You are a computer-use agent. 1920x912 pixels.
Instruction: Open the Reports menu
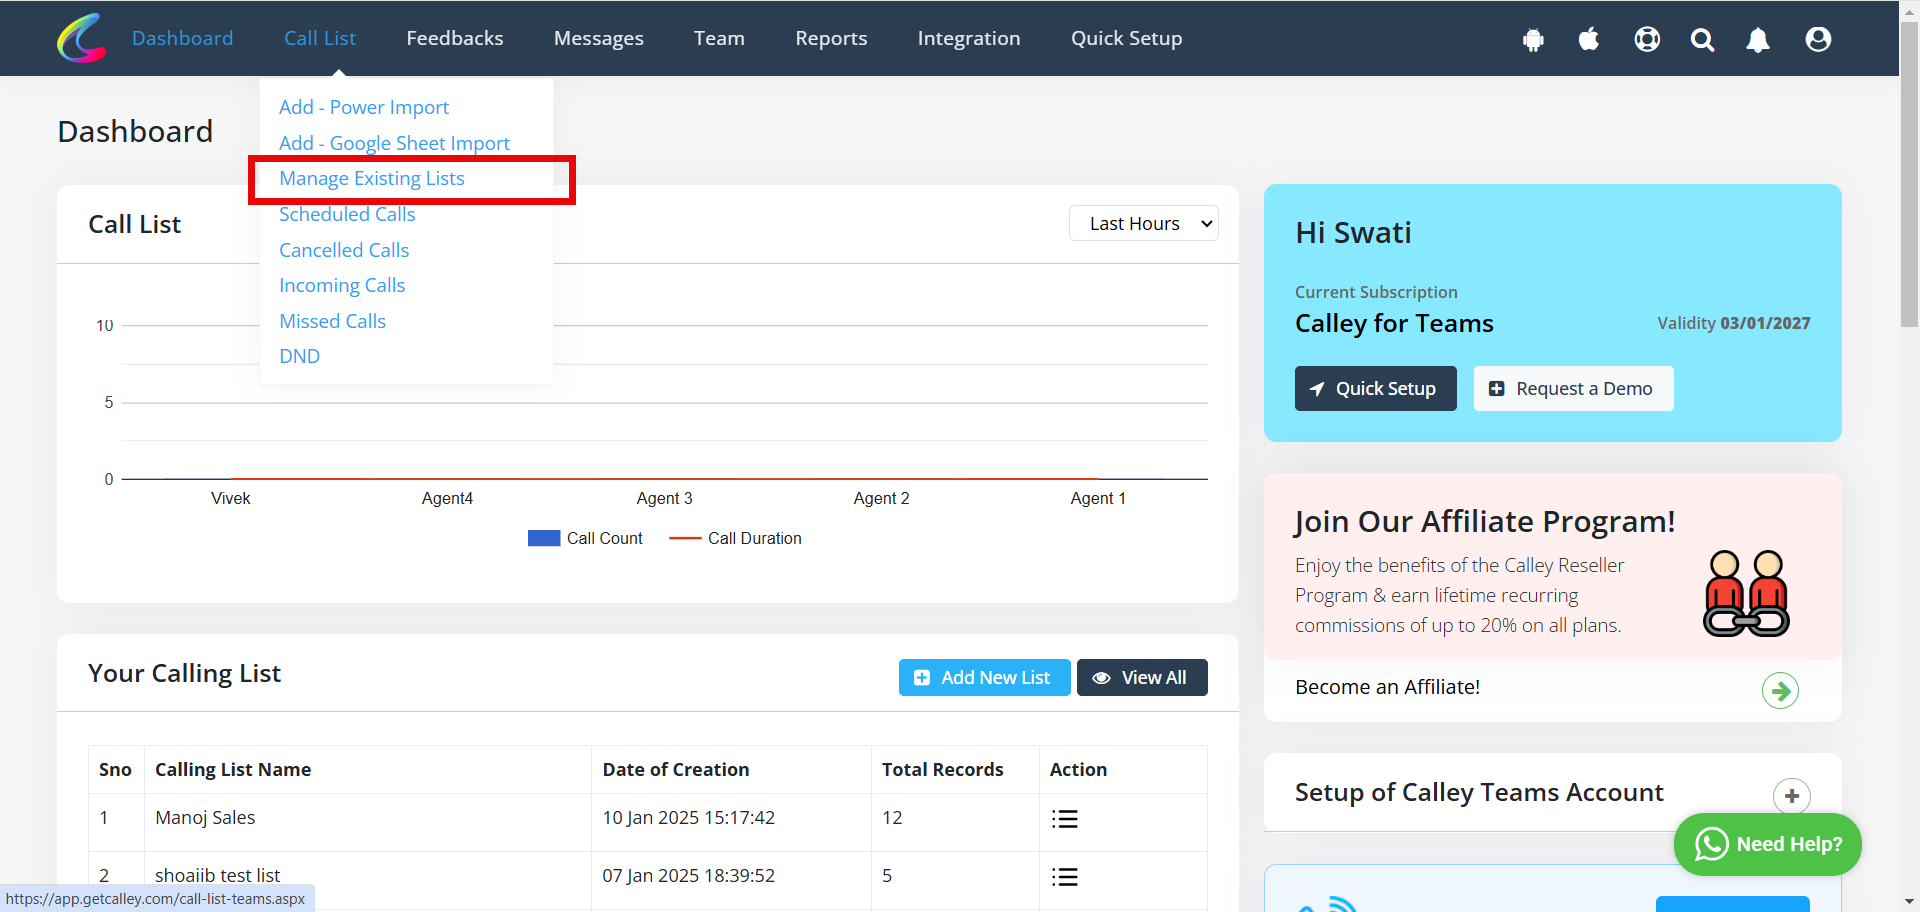(831, 38)
